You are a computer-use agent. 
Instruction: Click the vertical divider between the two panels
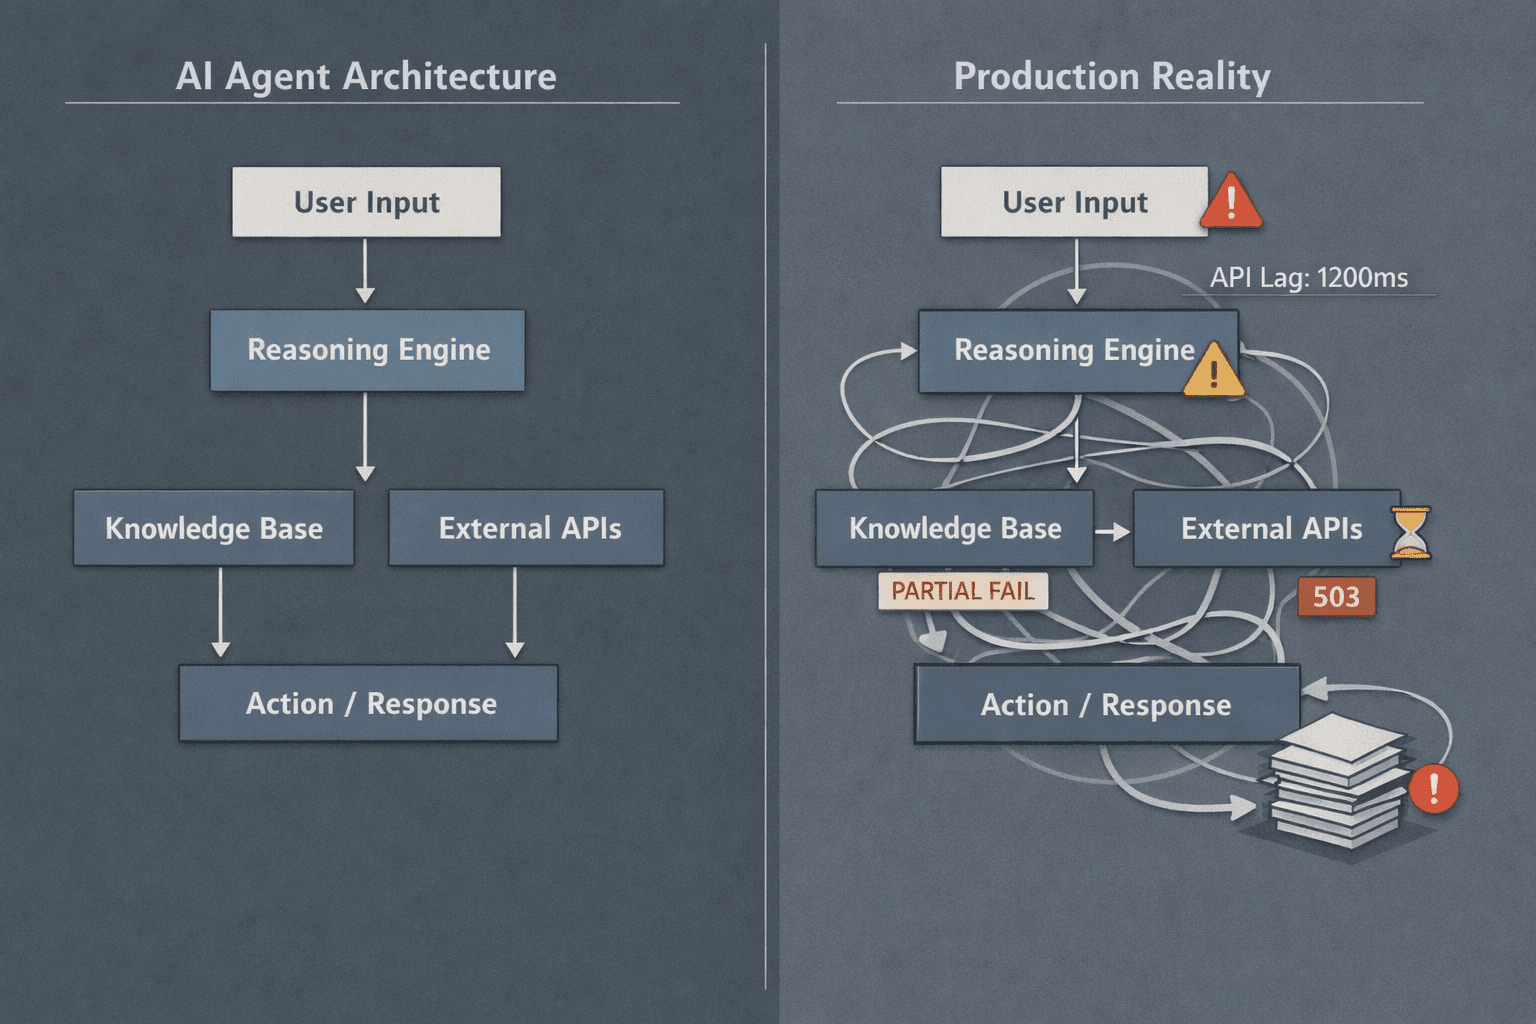click(768, 512)
